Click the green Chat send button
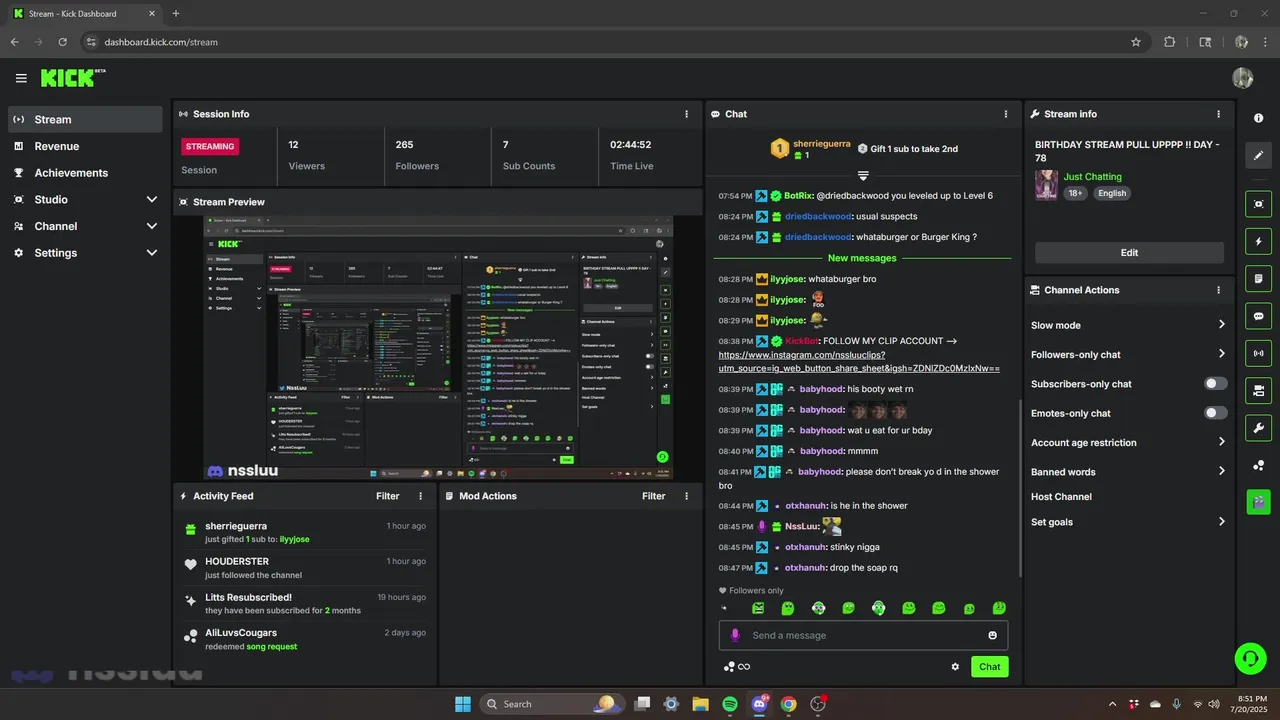Viewport: 1280px width, 720px height. click(x=989, y=666)
